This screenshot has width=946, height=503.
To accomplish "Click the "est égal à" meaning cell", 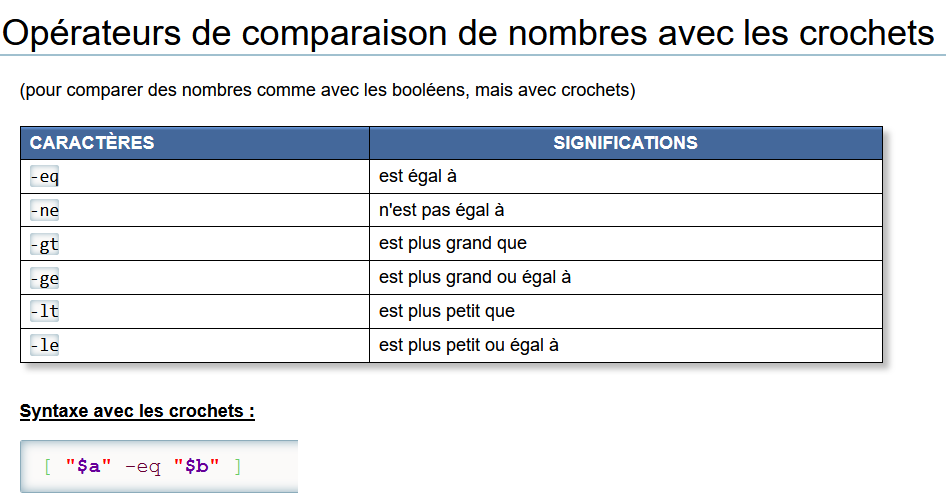I will click(418, 177).
